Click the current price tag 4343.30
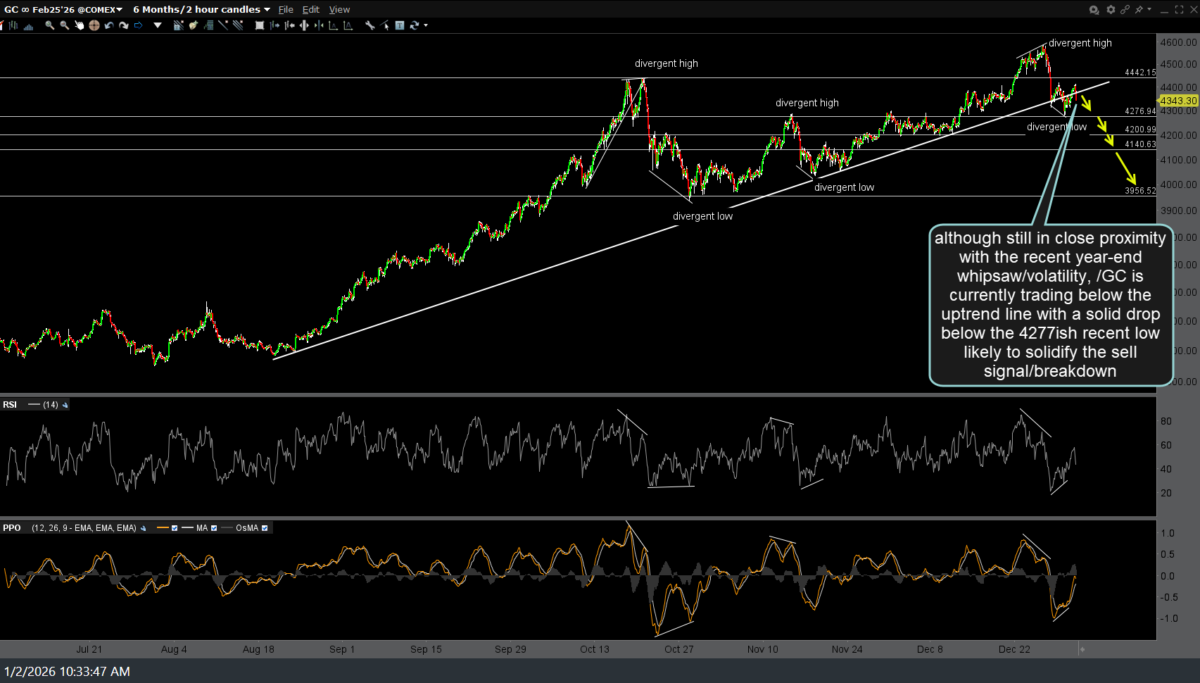 [1176, 100]
